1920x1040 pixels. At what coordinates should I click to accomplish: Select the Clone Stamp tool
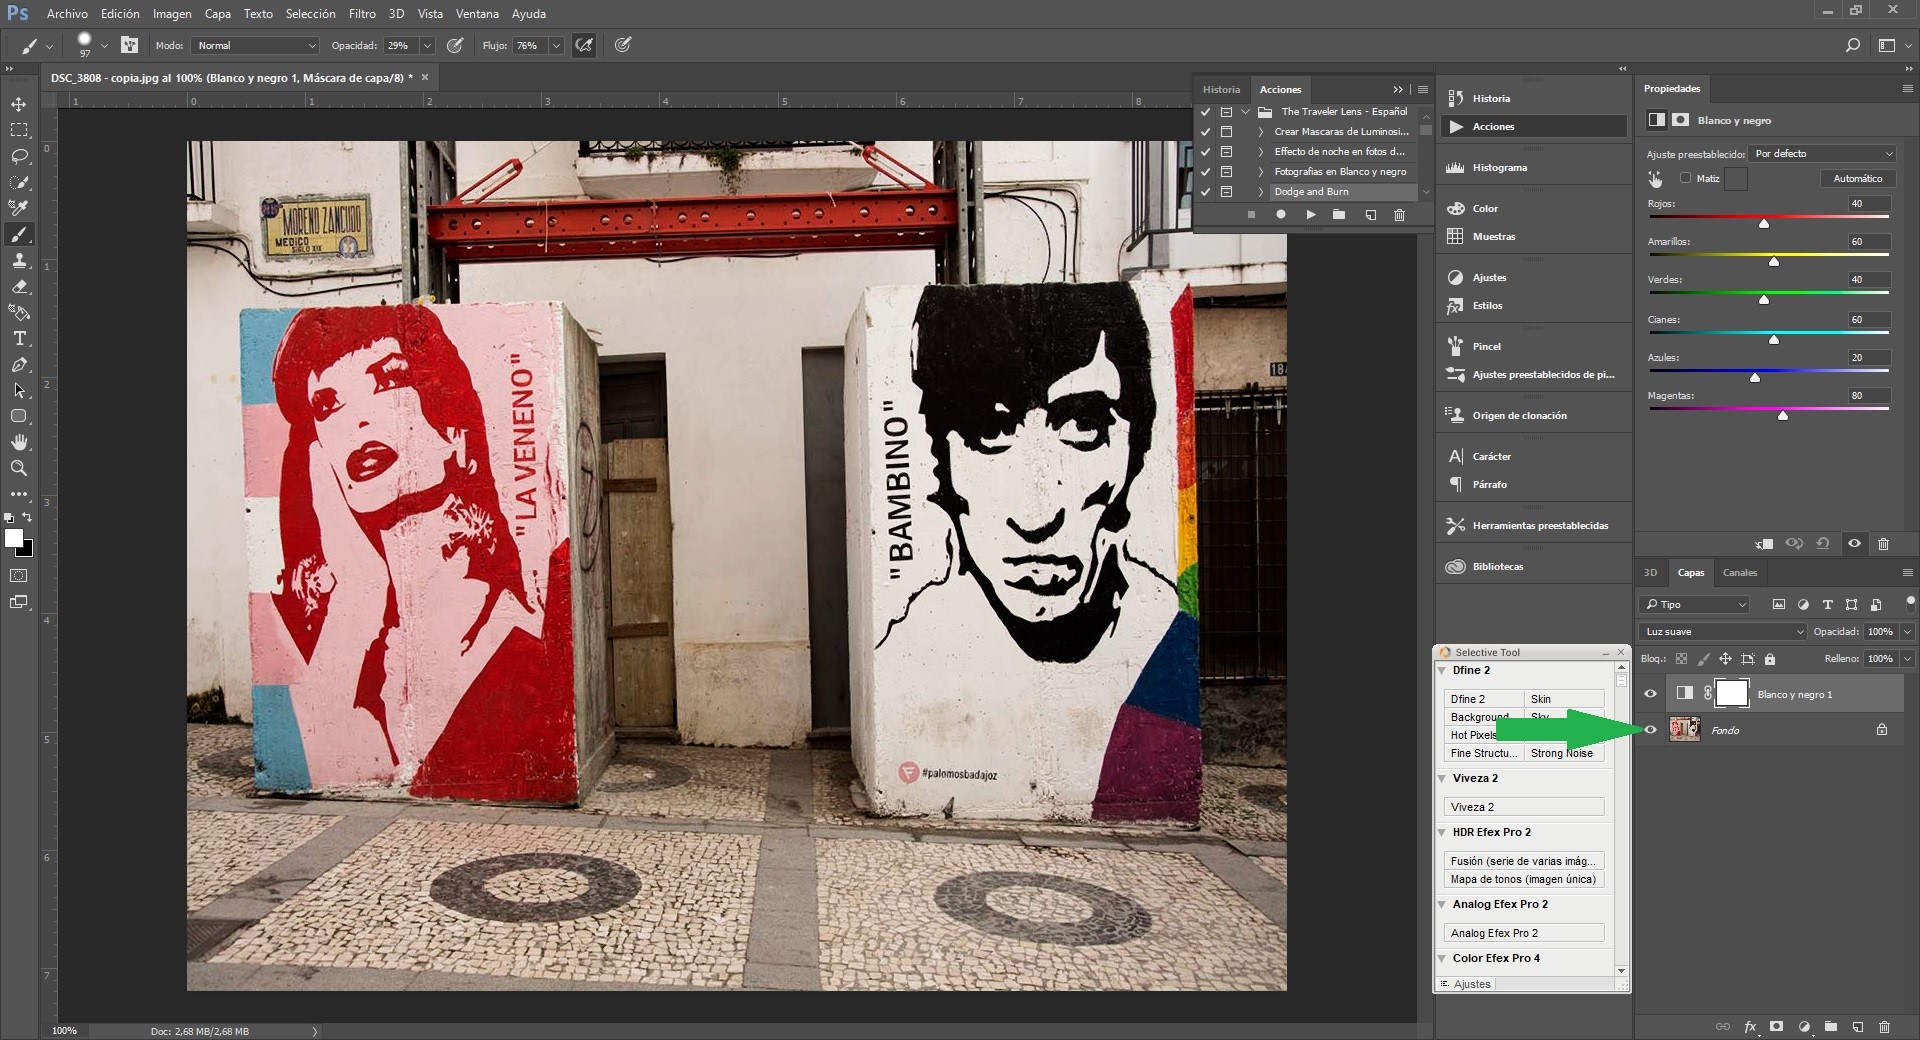tap(19, 260)
